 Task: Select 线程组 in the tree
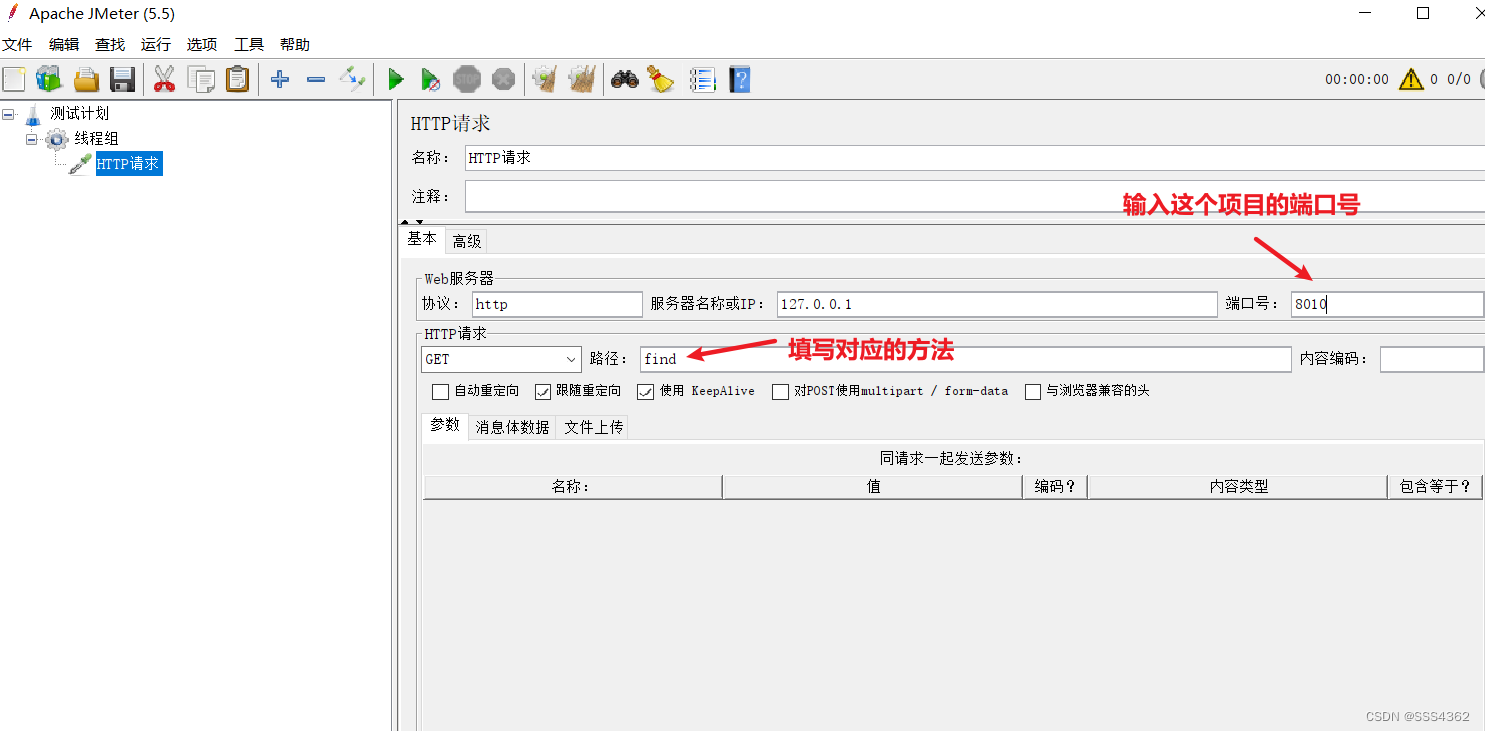(x=96, y=138)
